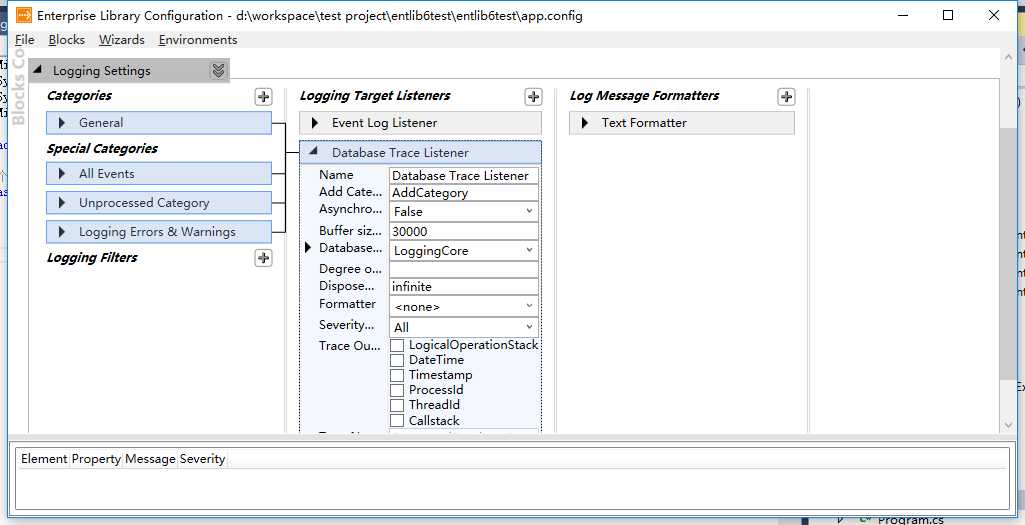
Task: Open the Severity filter All dropdown
Action: 464,327
